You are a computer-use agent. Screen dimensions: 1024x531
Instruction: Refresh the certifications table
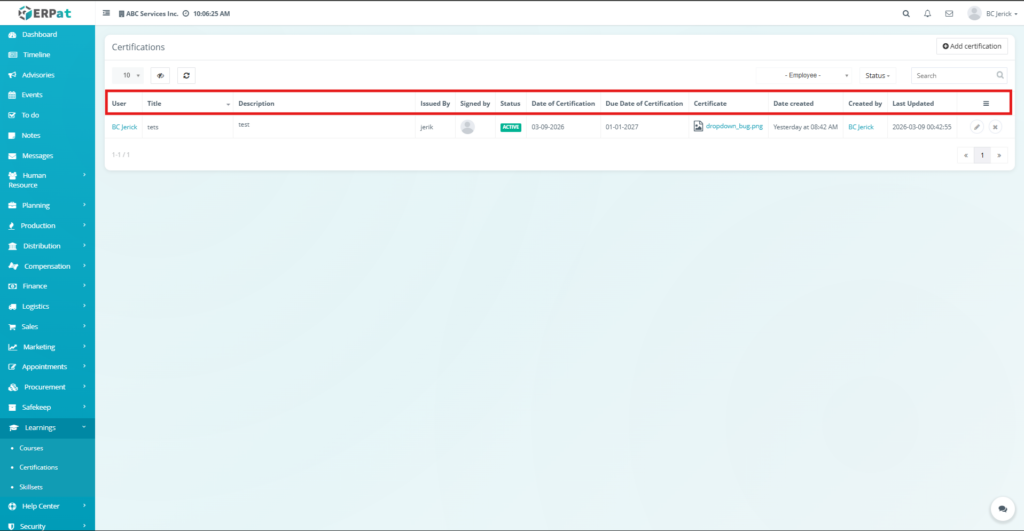point(186,75)
